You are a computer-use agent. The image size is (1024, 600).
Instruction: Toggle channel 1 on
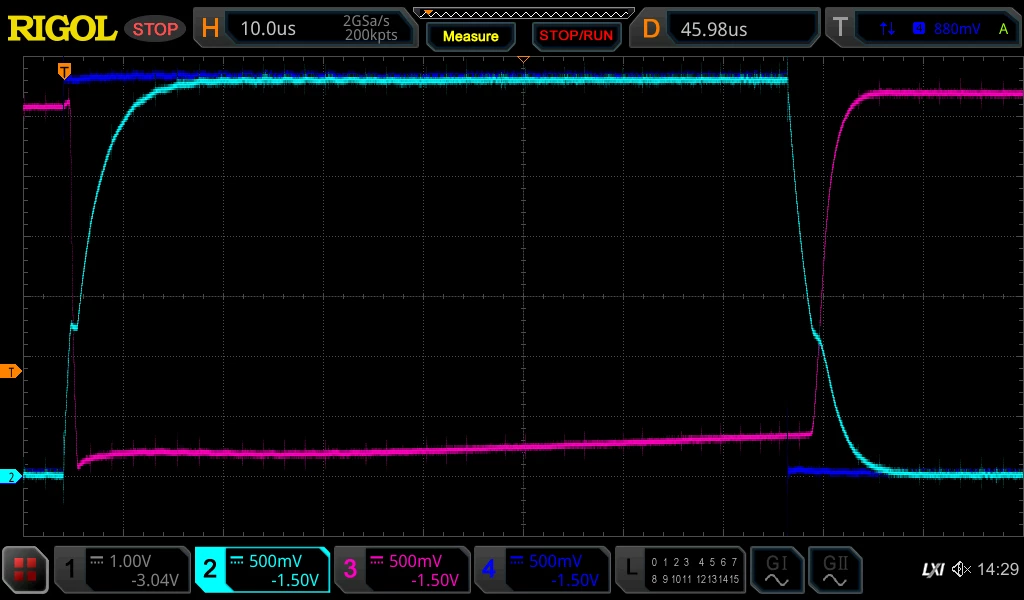tap(70, 569)
